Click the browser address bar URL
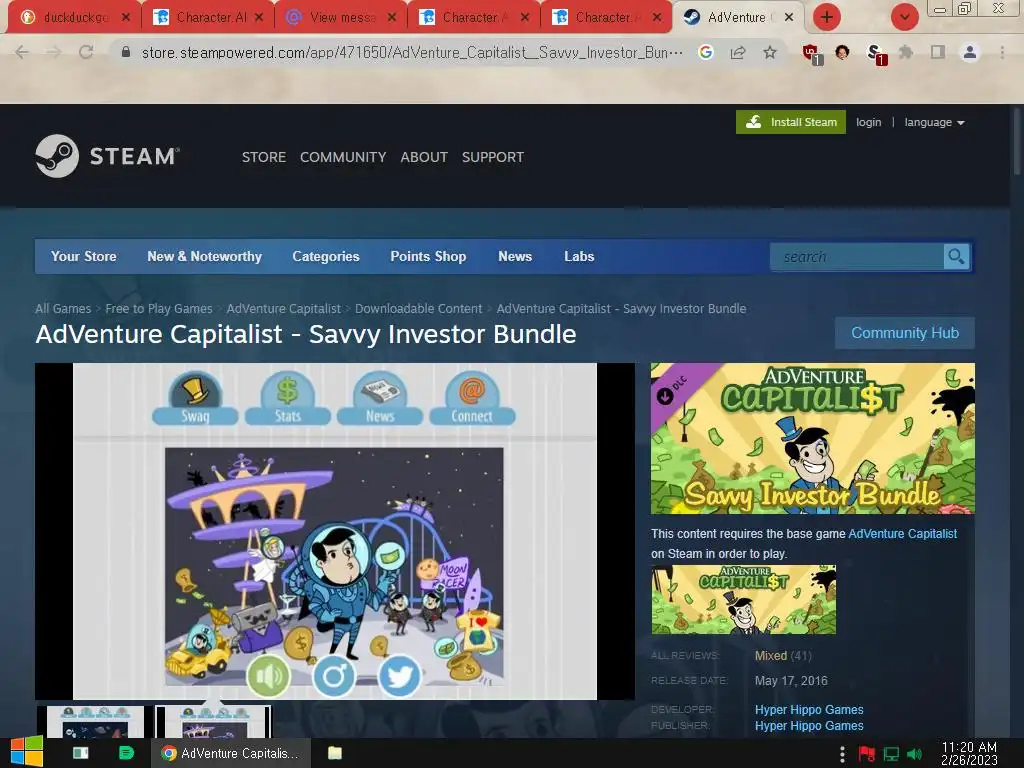The width and height of the screenshot is (1024, 768). point(411,52)
